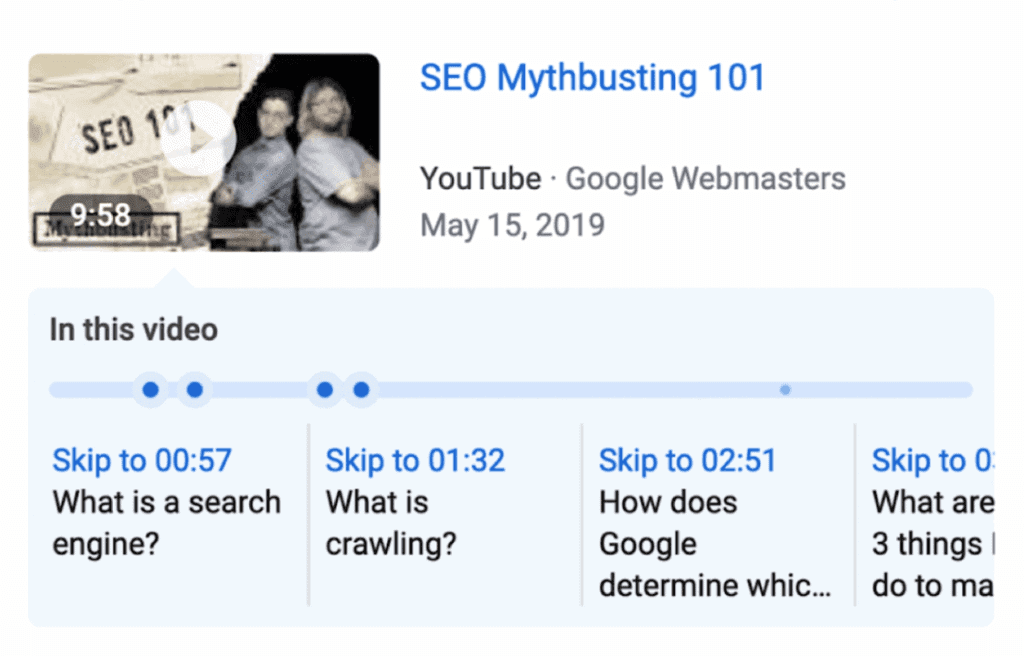The height and width of the screenshot is (656, 1024).
Task: Select 'How does Google determine whic…' text
Action: click(715, 544)
